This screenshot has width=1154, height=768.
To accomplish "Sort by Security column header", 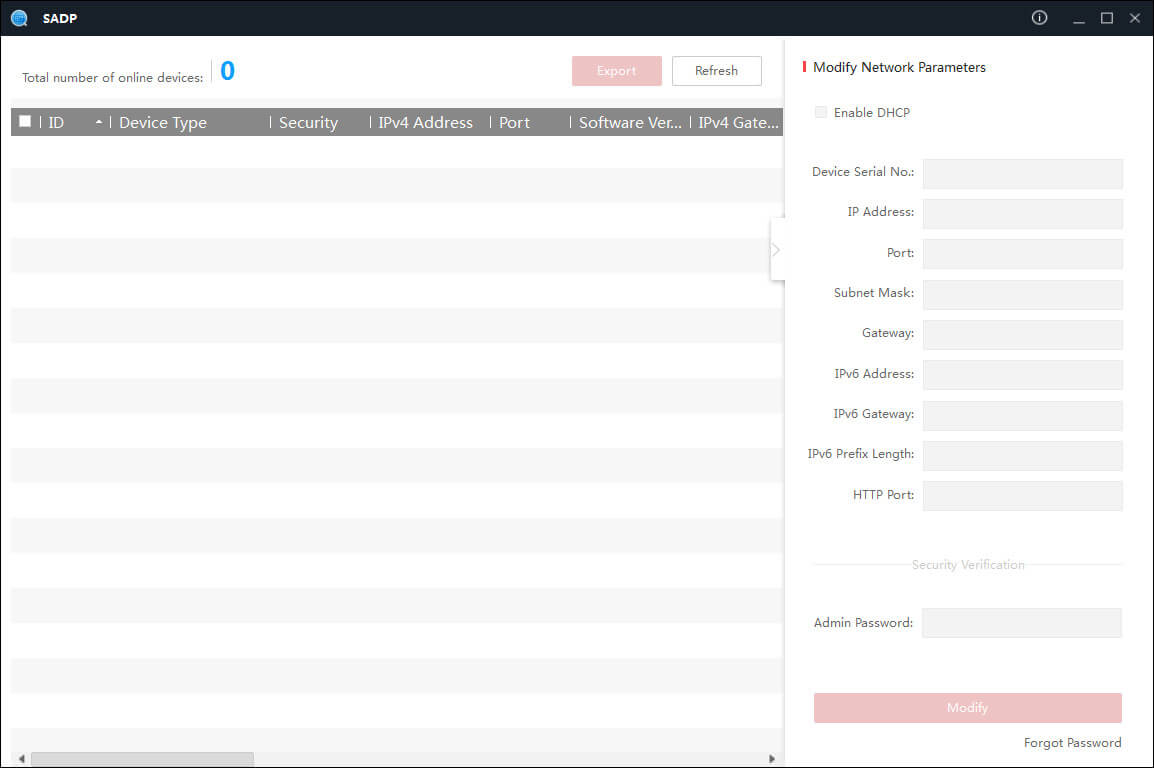I will (308, 122).
